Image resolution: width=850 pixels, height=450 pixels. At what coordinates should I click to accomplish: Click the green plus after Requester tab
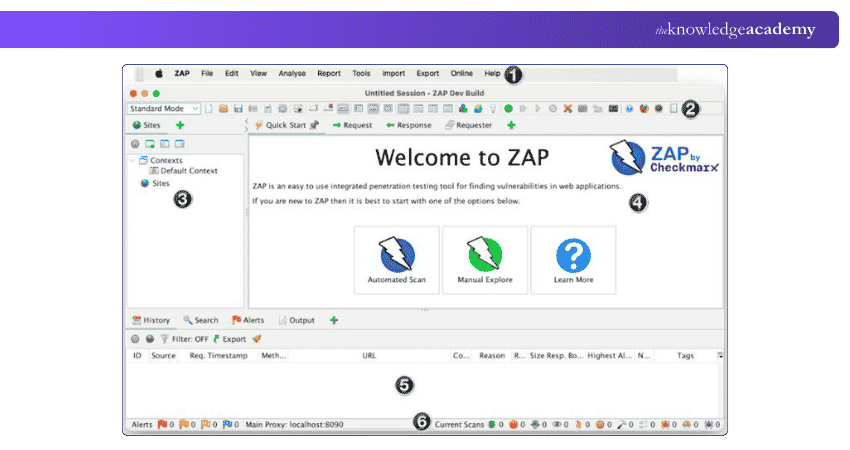[x=511, y=125]
